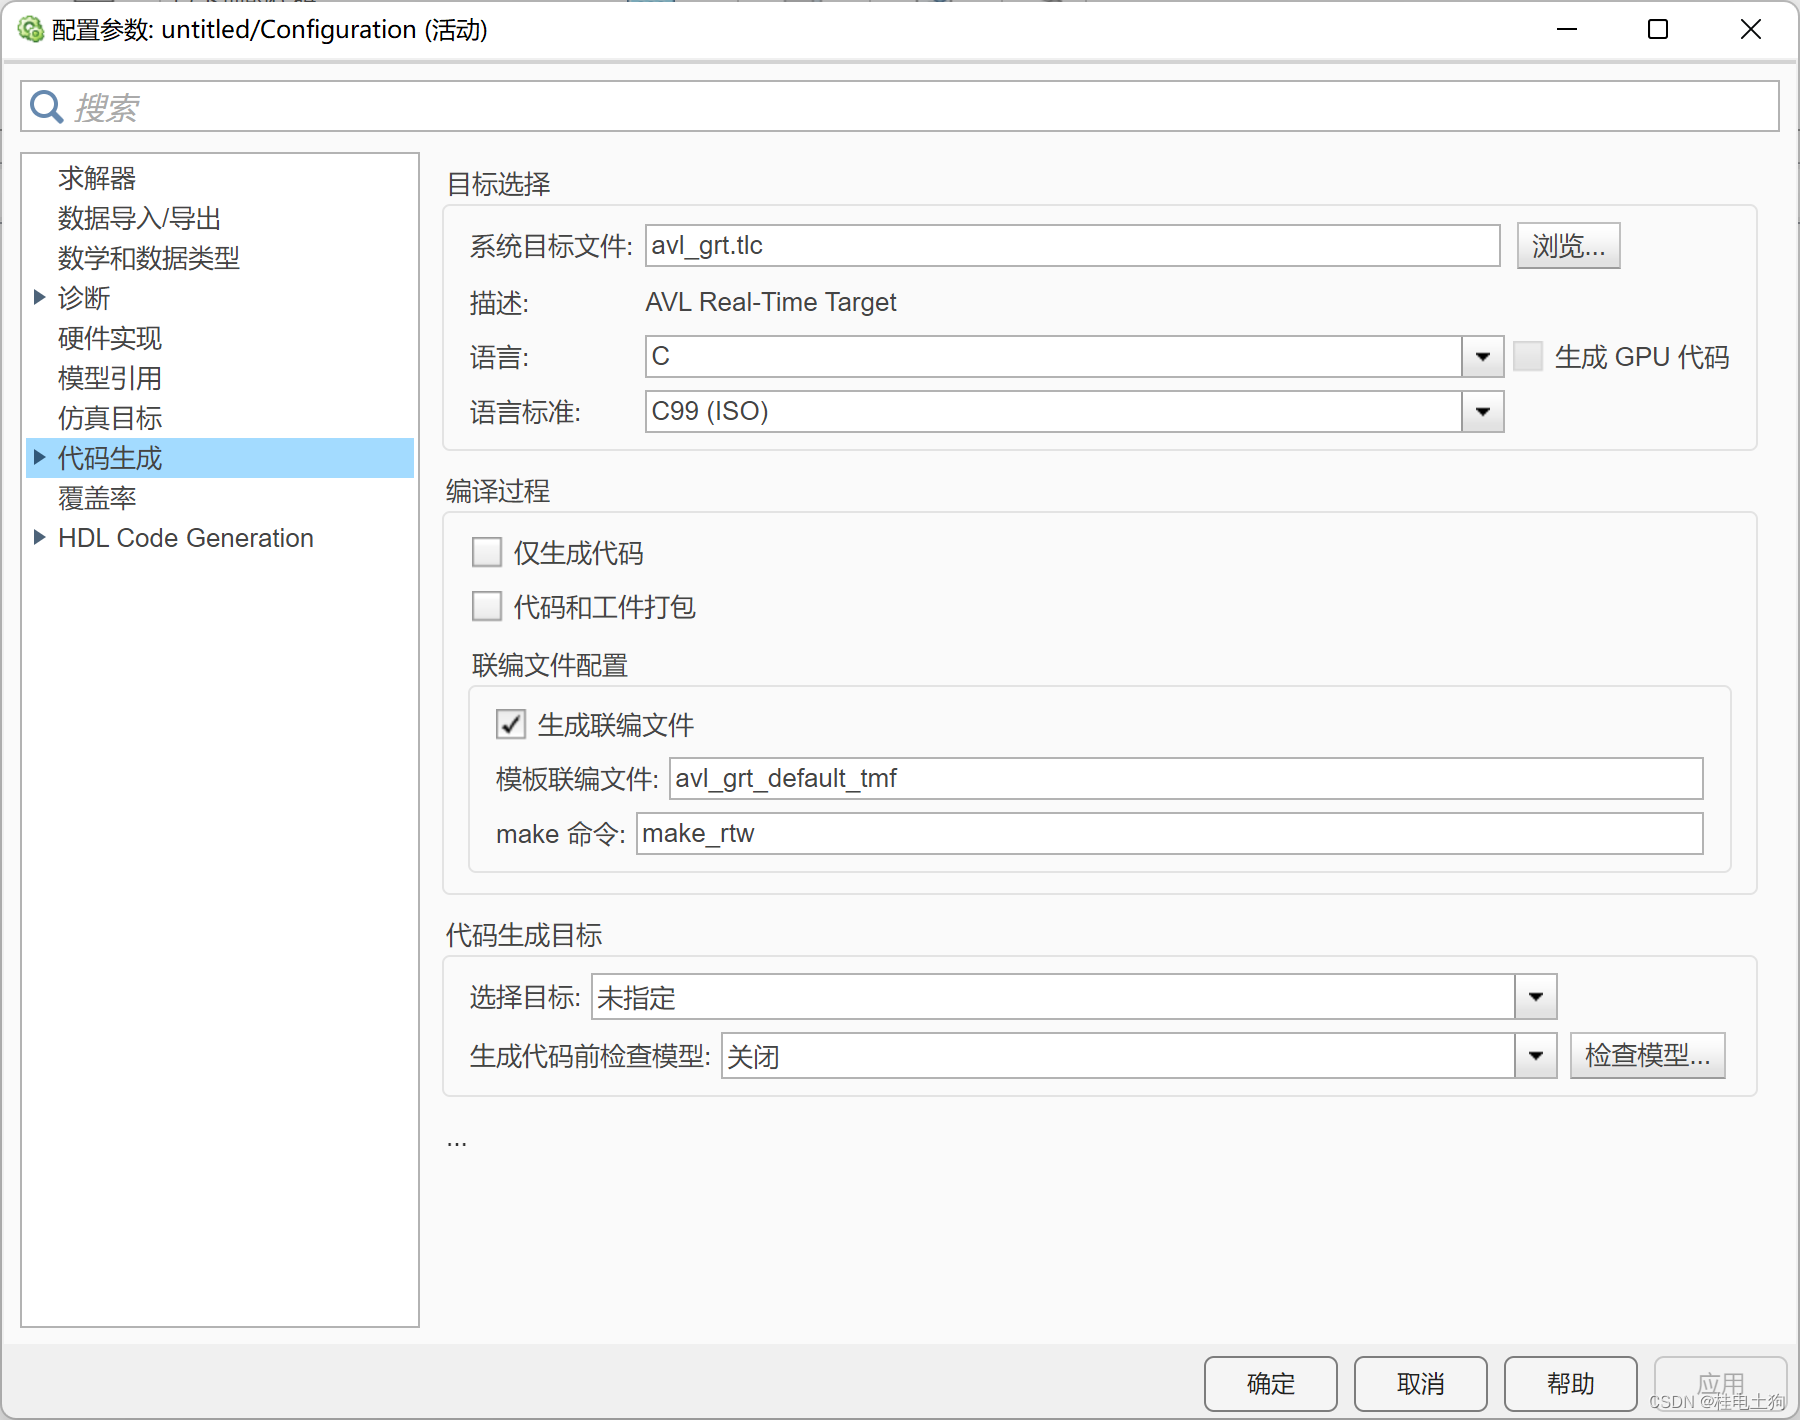1800x1420 pixels.
Task: Open the 语言 dropdown showing C
Action: pos(1484,356)
